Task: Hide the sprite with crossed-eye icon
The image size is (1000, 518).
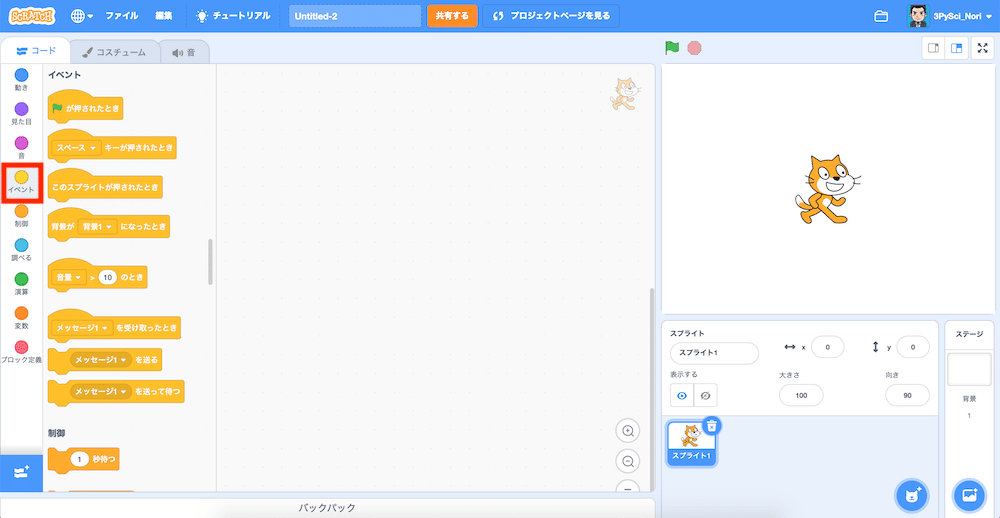Action: (705, 396)
